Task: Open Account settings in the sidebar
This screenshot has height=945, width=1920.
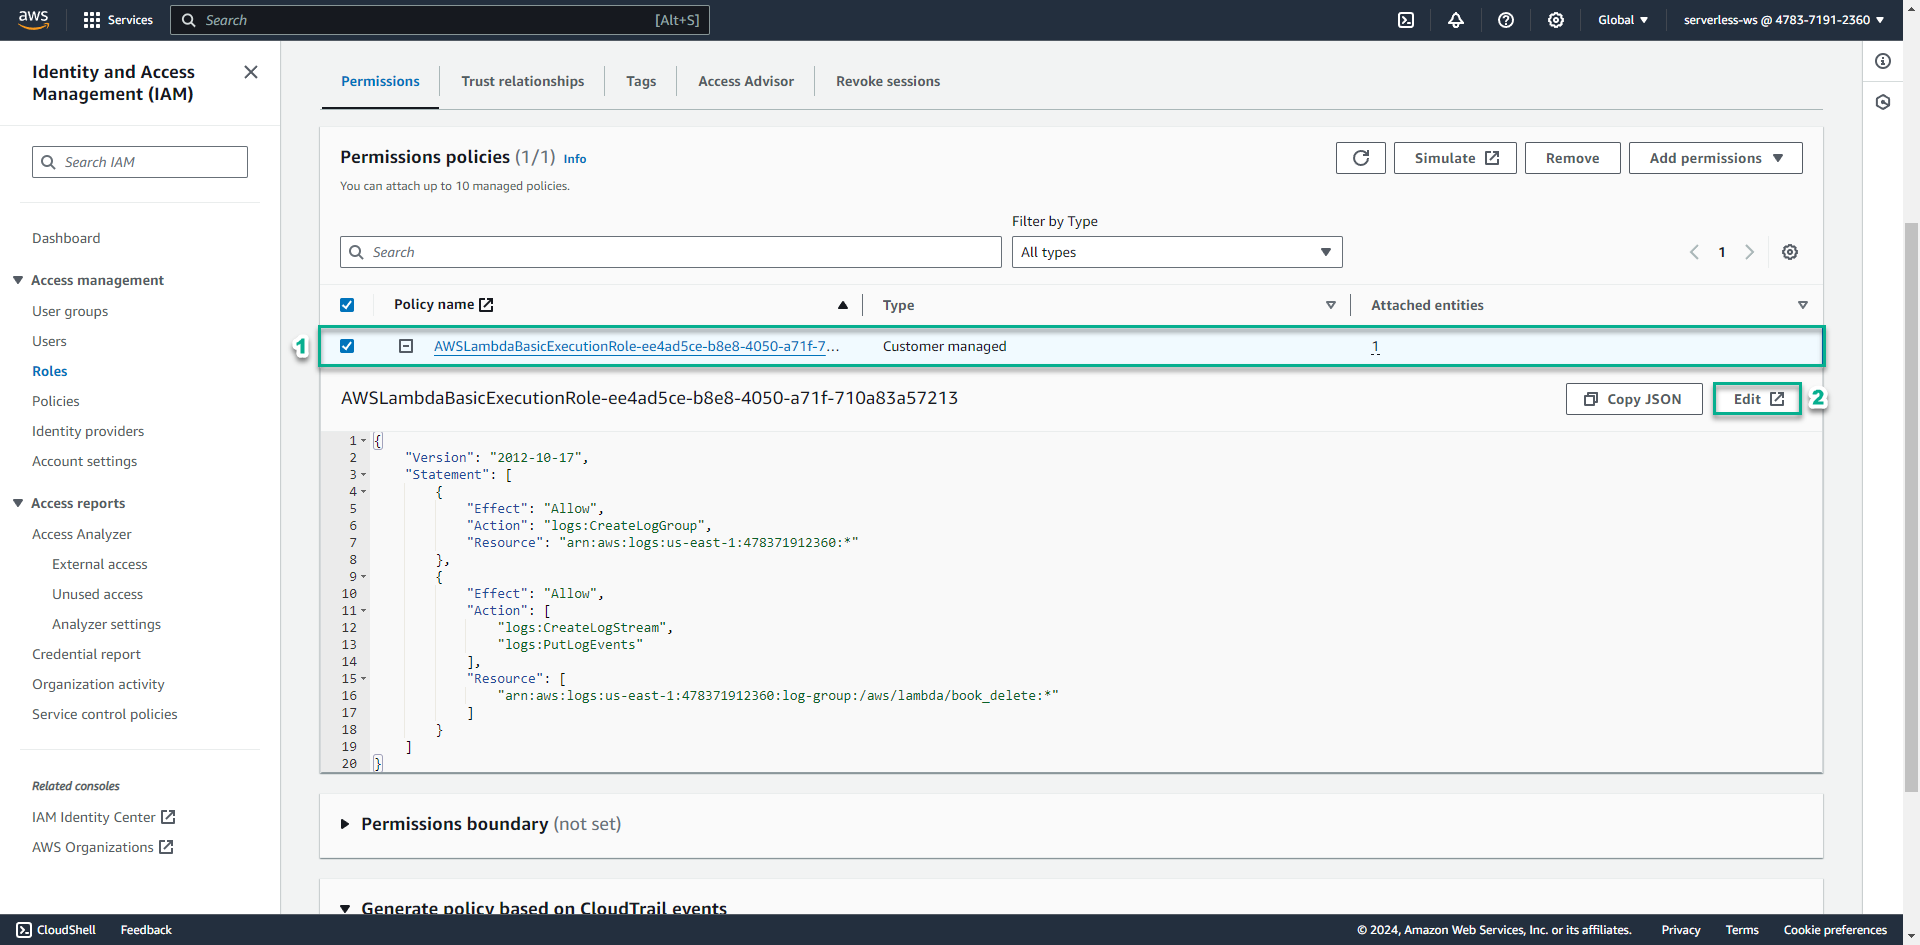Action: (x=85, y=461)
